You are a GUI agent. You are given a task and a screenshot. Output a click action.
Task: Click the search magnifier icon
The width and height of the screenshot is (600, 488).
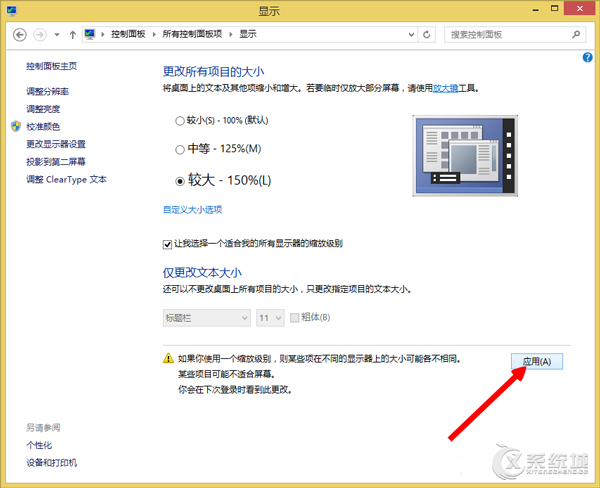tap(576, 34)
